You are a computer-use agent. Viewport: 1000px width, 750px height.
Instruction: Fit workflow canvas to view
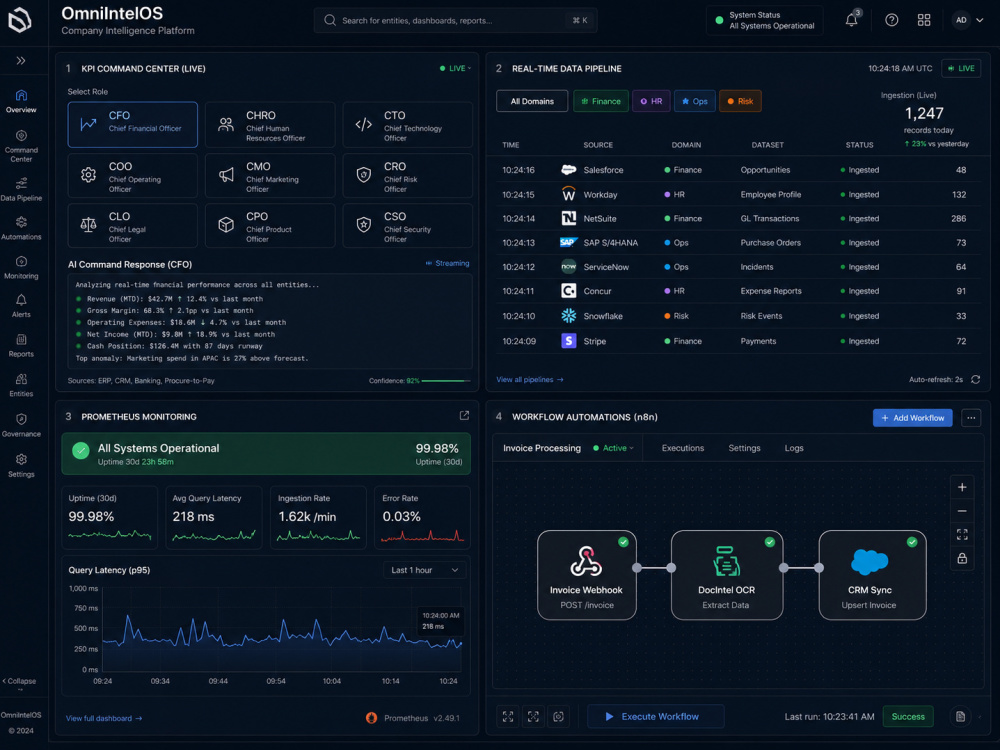point(962,534)
